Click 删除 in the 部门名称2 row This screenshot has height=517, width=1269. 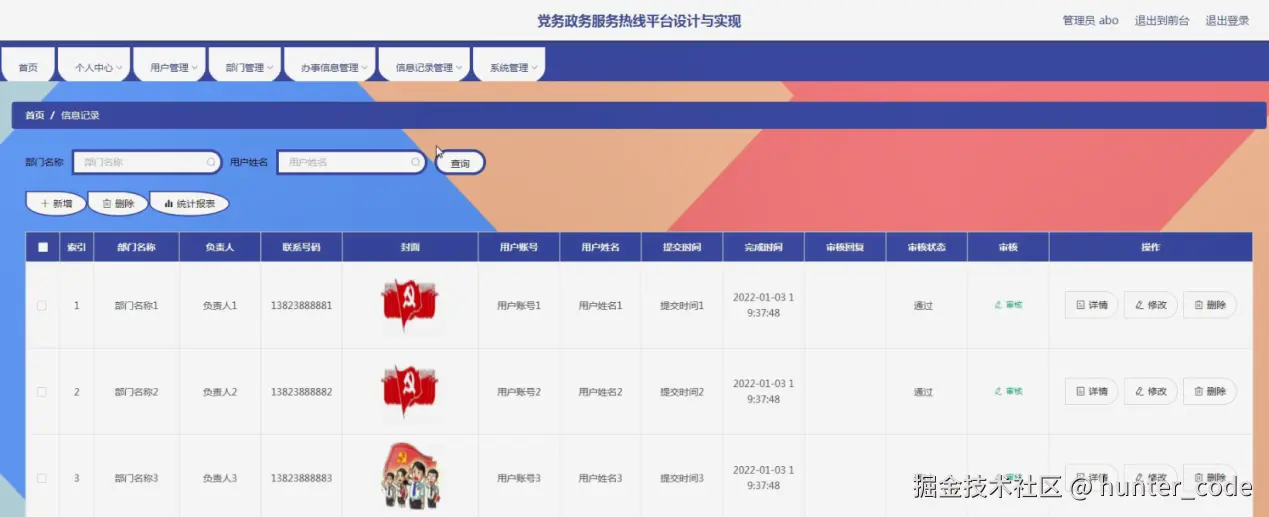point(1210,391)
